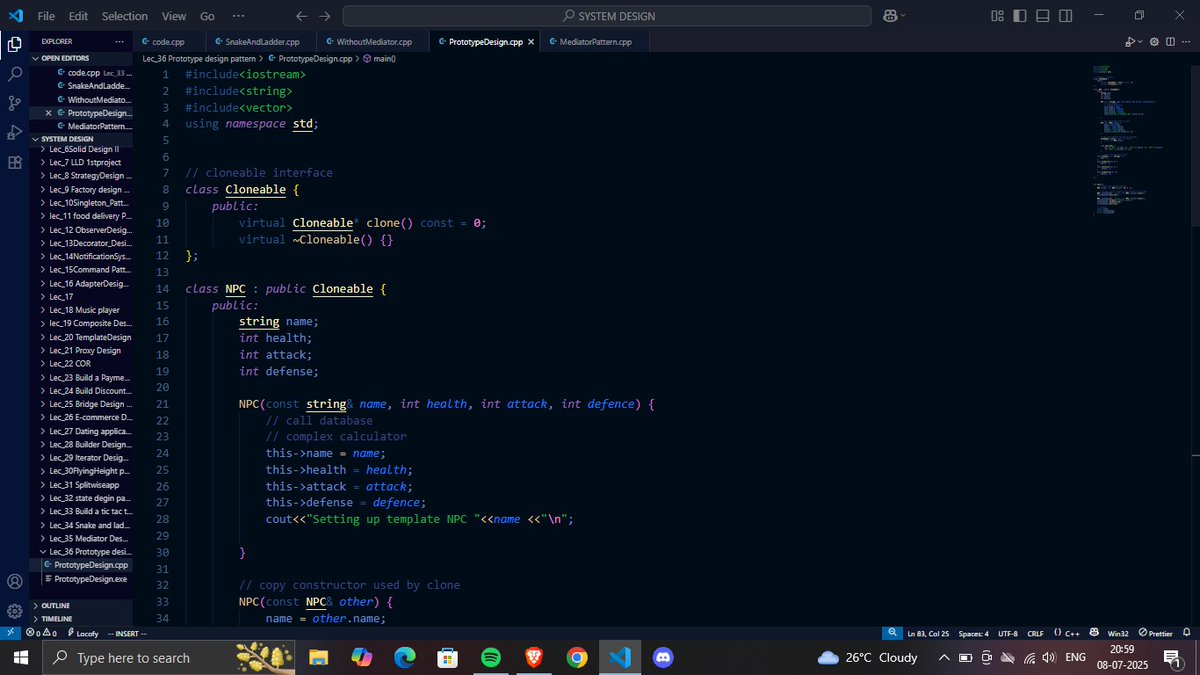Switch to the WithoutMediator.cpp tab
This screenshot has width=1200, height=675.
[374, 42]
